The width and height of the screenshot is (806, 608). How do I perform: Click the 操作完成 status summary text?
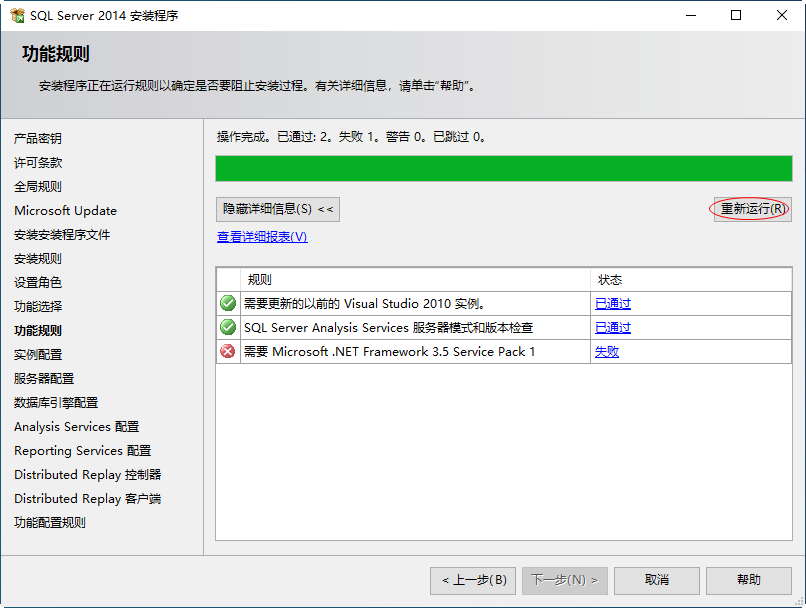tap(352, 137)
